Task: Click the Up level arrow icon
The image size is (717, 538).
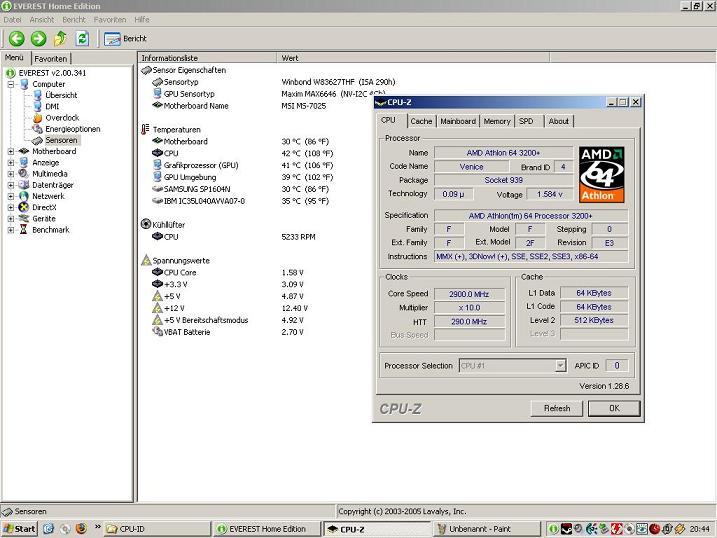Action: coord(60,39)
